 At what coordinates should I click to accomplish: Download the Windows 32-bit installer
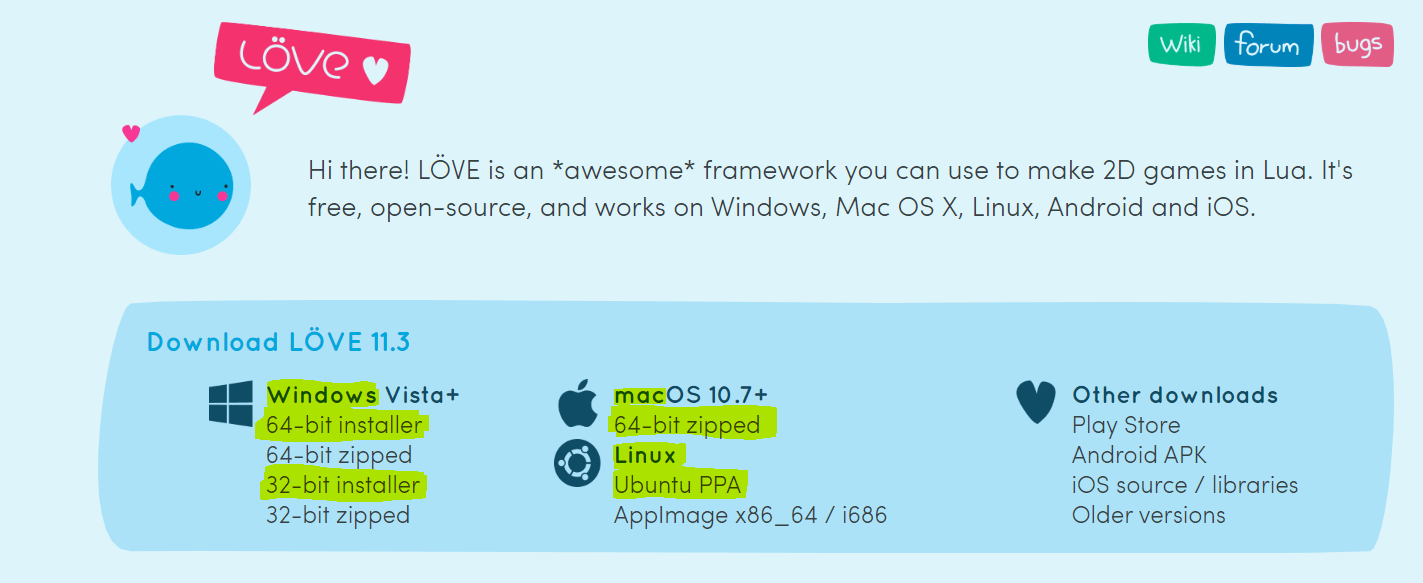(x=343, y=485)
